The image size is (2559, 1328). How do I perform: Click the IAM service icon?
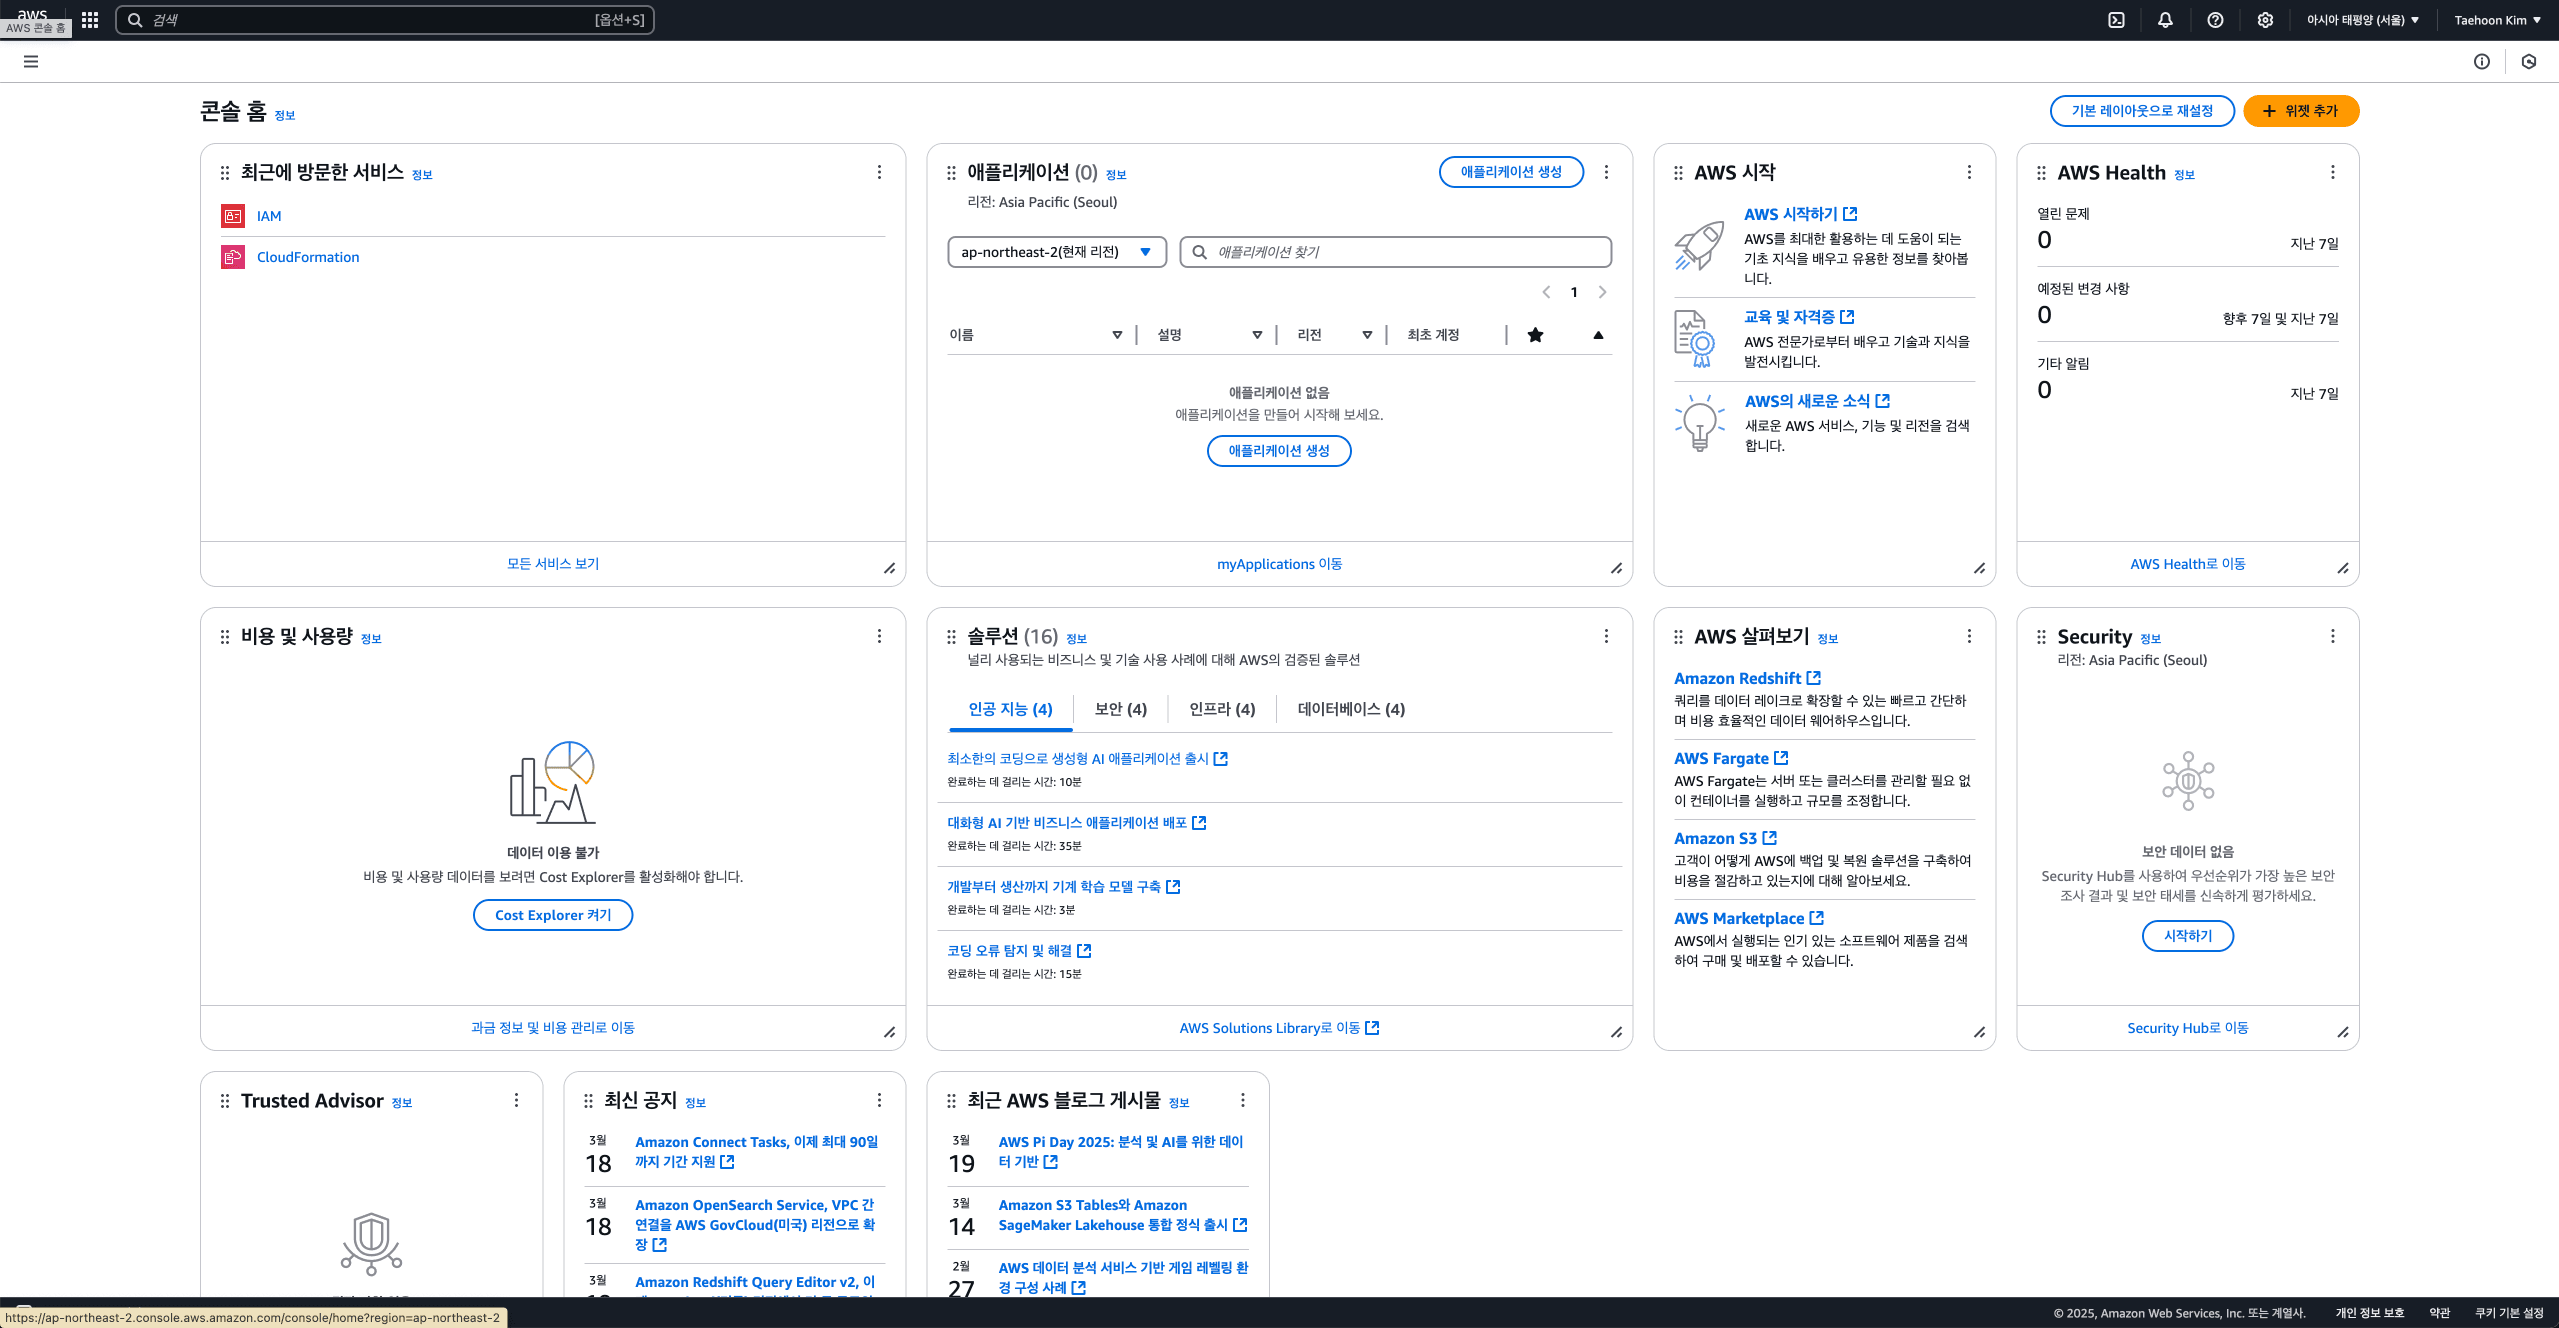[233, 216]
